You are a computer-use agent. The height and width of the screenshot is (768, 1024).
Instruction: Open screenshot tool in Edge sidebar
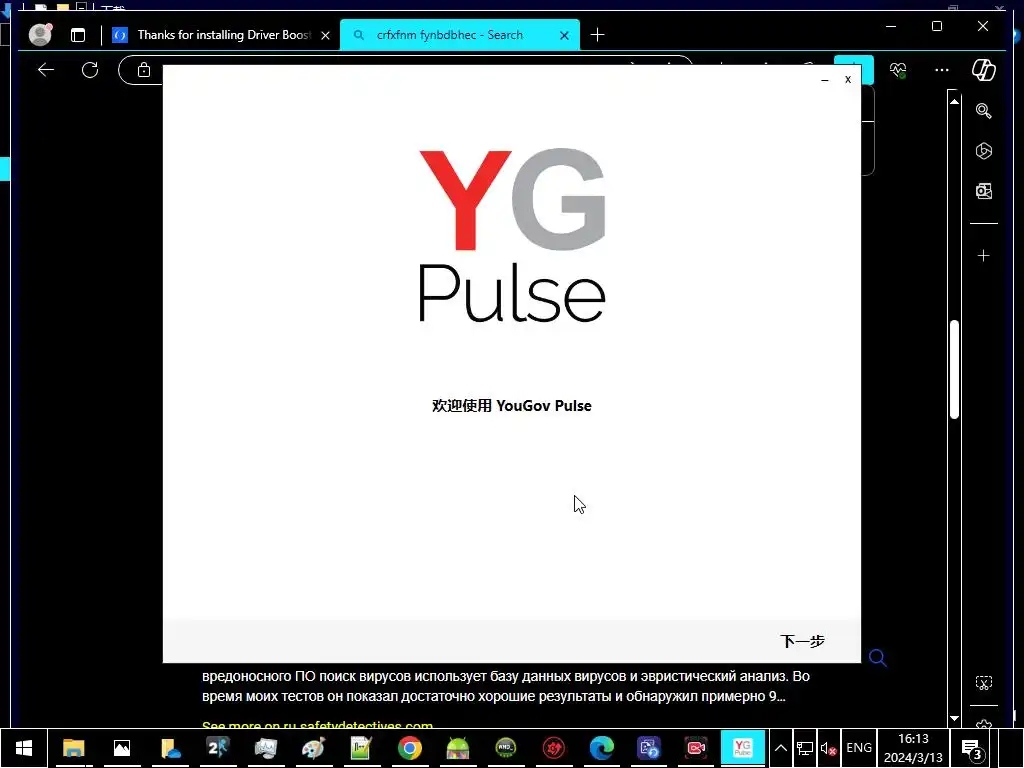984,683
